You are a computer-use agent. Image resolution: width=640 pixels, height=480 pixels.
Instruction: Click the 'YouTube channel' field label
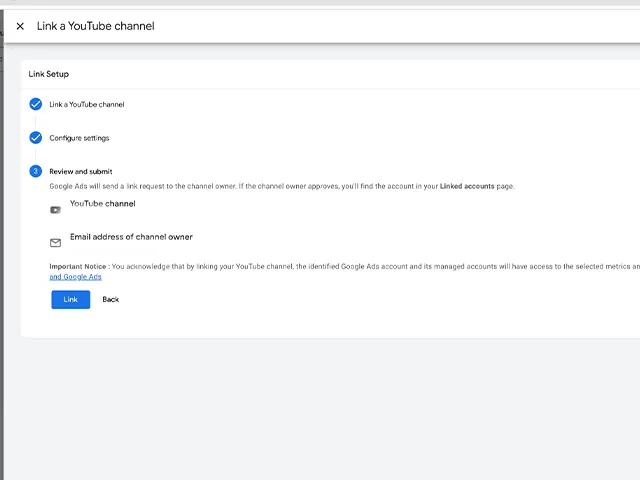pos(102,203)
